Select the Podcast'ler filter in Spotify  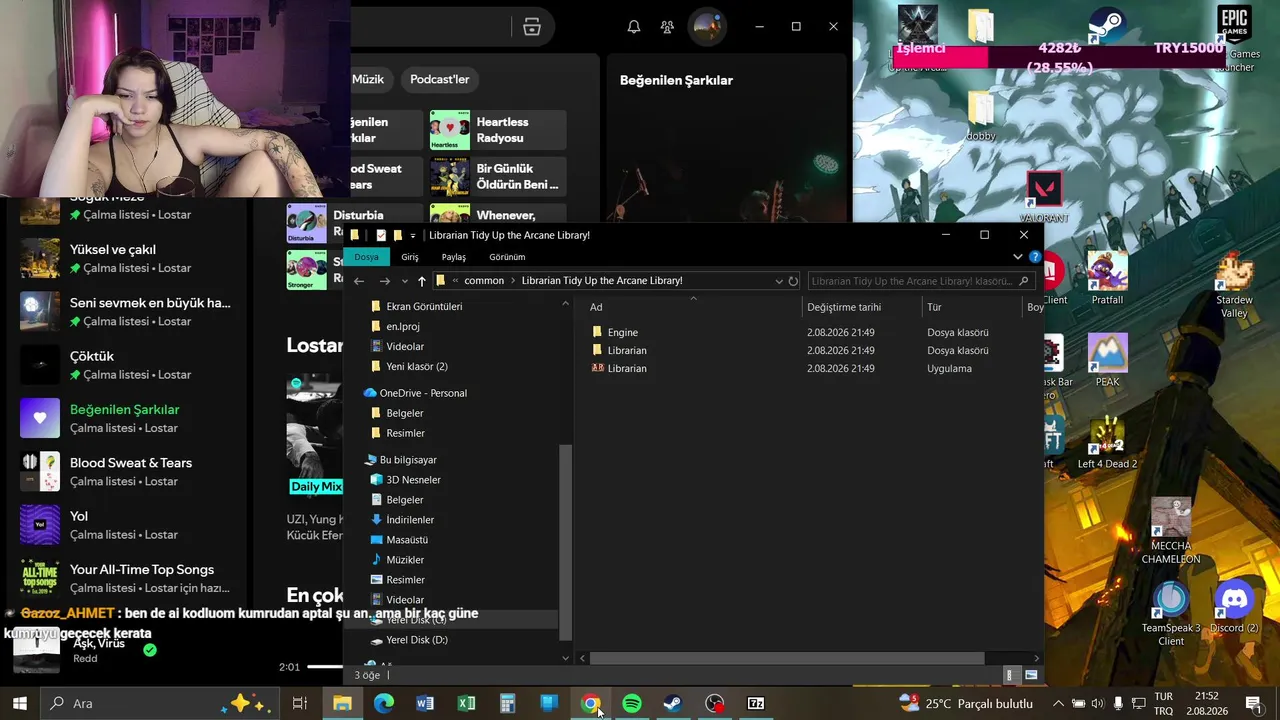[440, 79]
